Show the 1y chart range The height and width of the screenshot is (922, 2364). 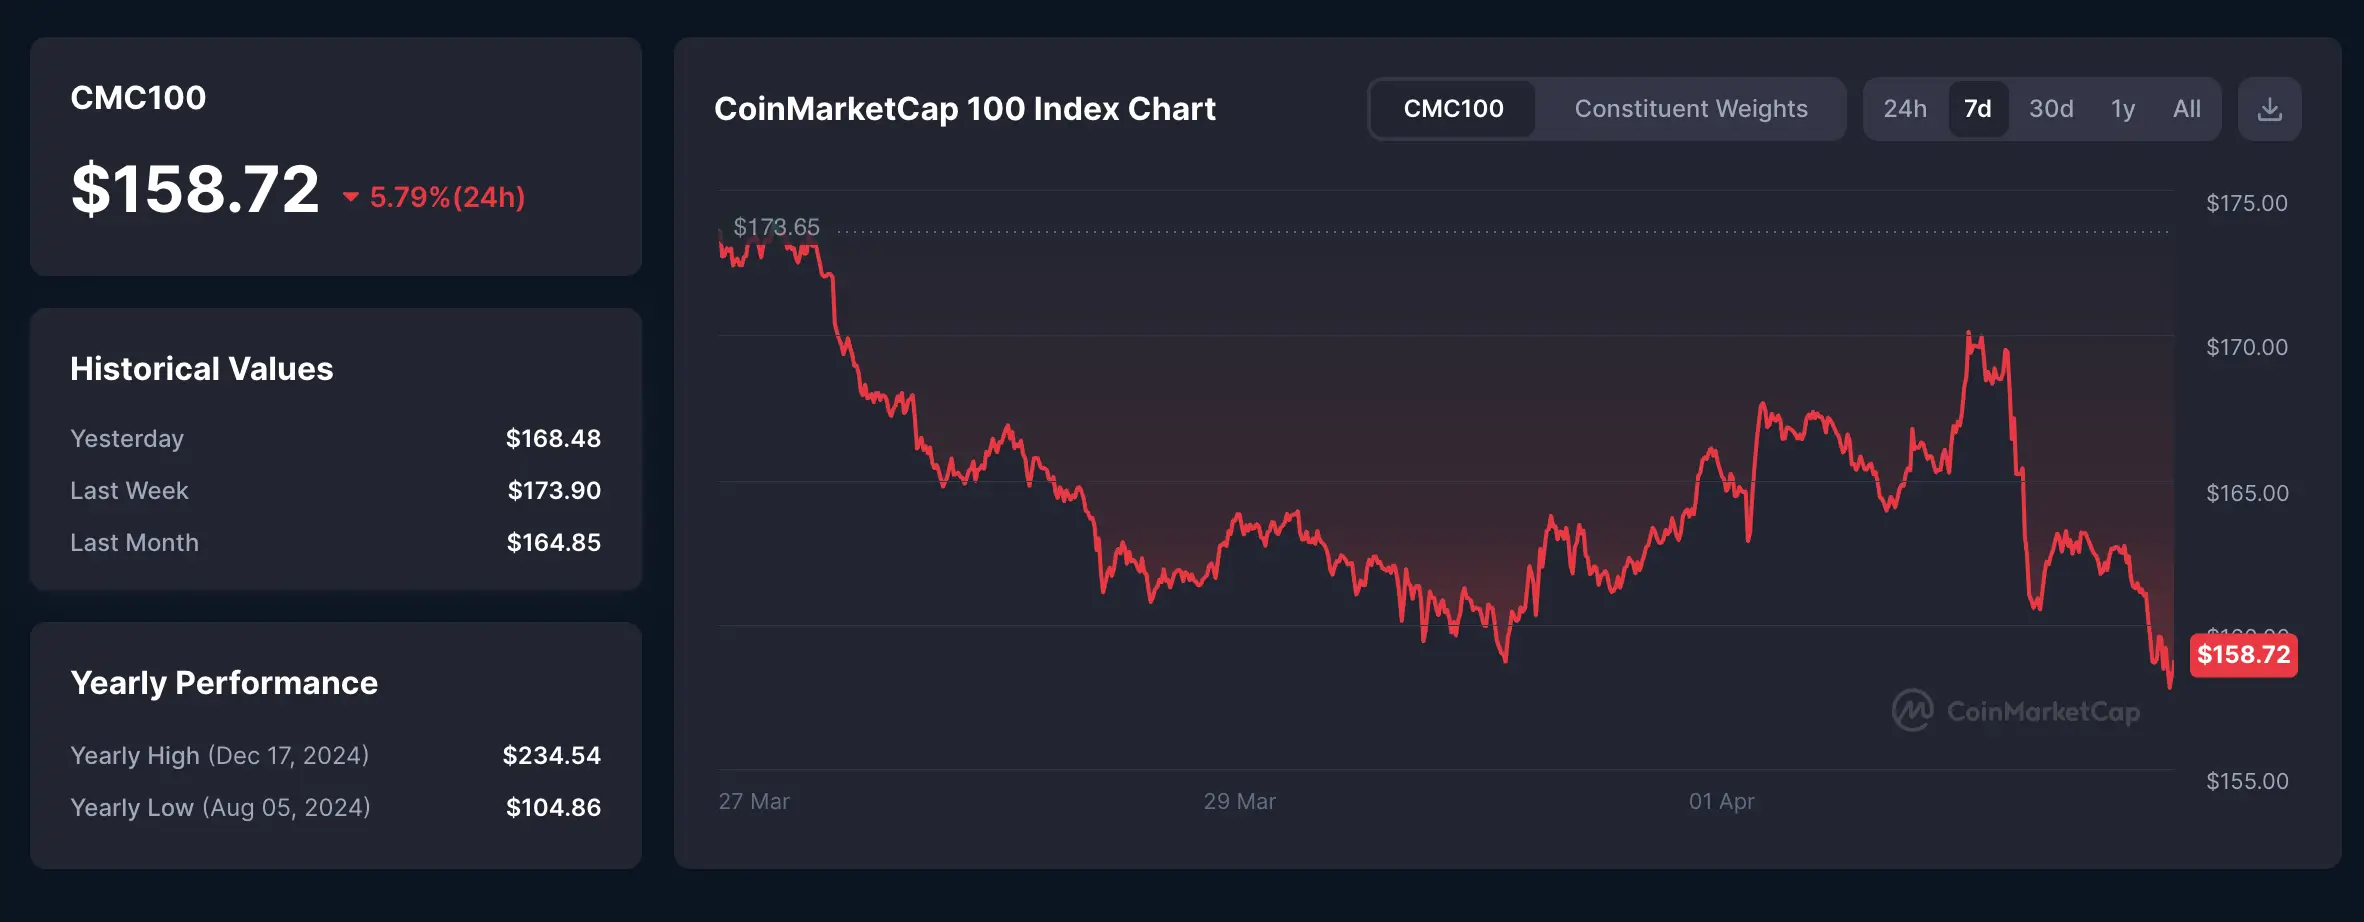(x=2122, y=109)
